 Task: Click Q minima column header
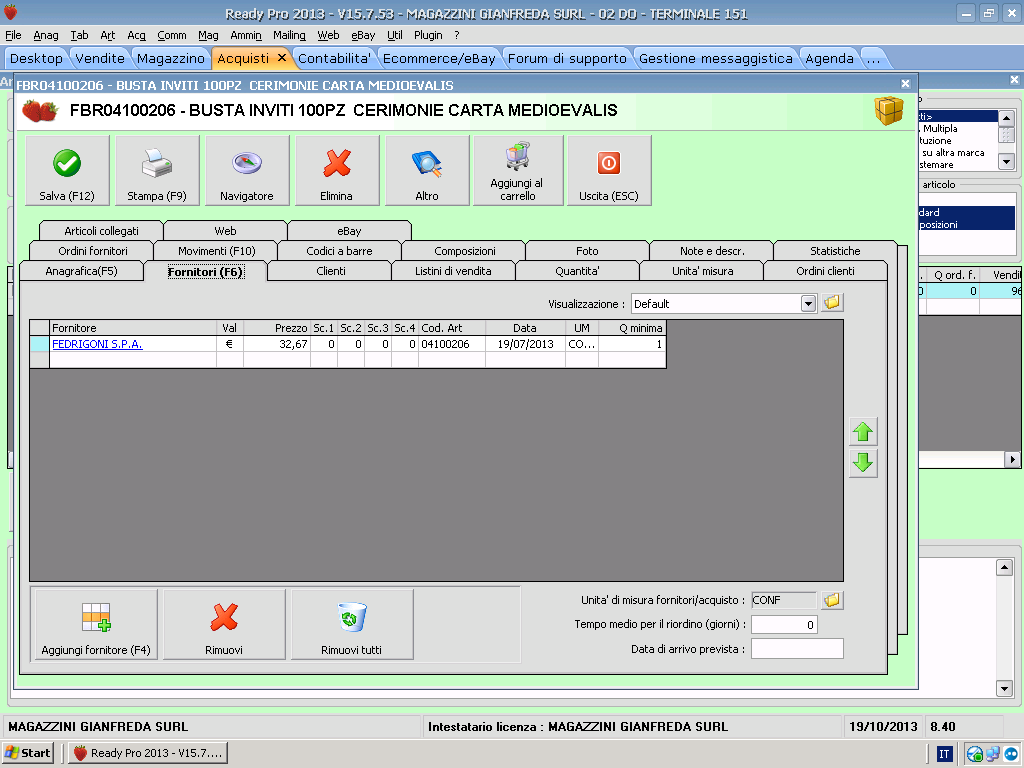(632, 328)
